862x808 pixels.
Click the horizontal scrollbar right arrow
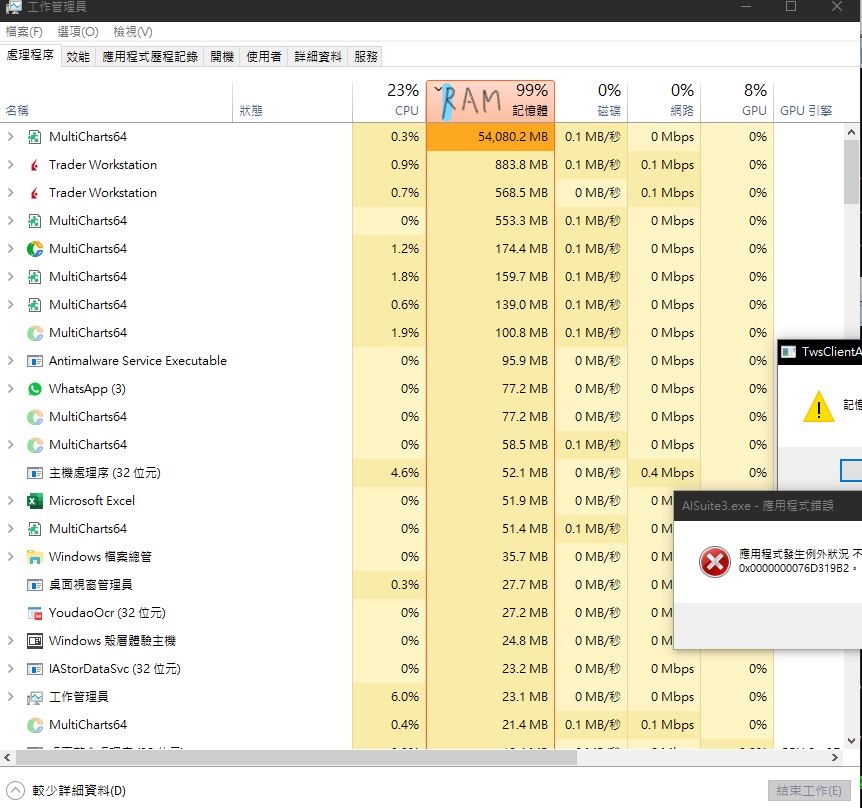tap(835, 758)
